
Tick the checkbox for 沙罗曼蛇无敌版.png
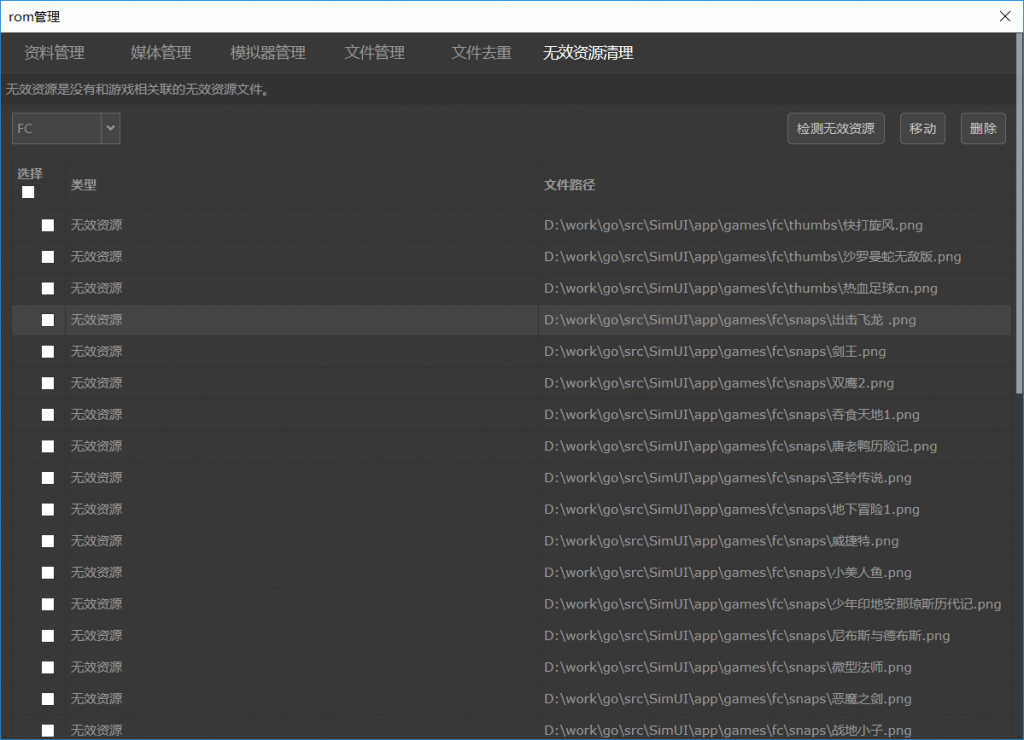click(48, 257)
